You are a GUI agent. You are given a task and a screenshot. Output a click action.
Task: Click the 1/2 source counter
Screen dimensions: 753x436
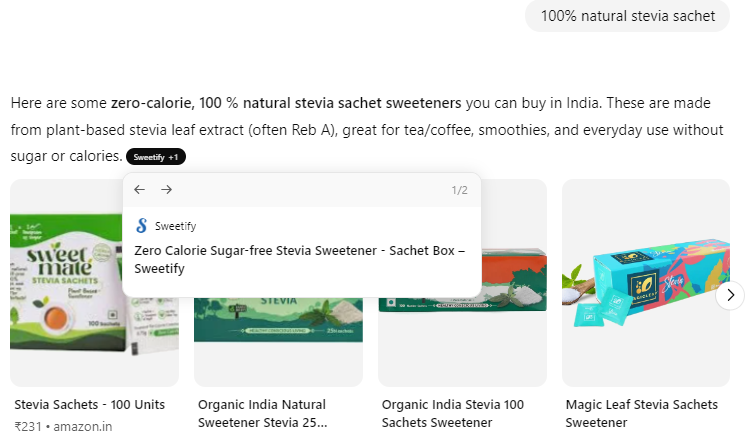[x=459, y=190]
